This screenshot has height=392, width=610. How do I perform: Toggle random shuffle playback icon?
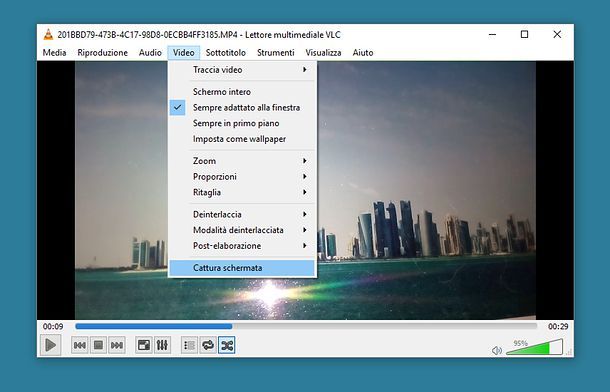pos(227,345)
